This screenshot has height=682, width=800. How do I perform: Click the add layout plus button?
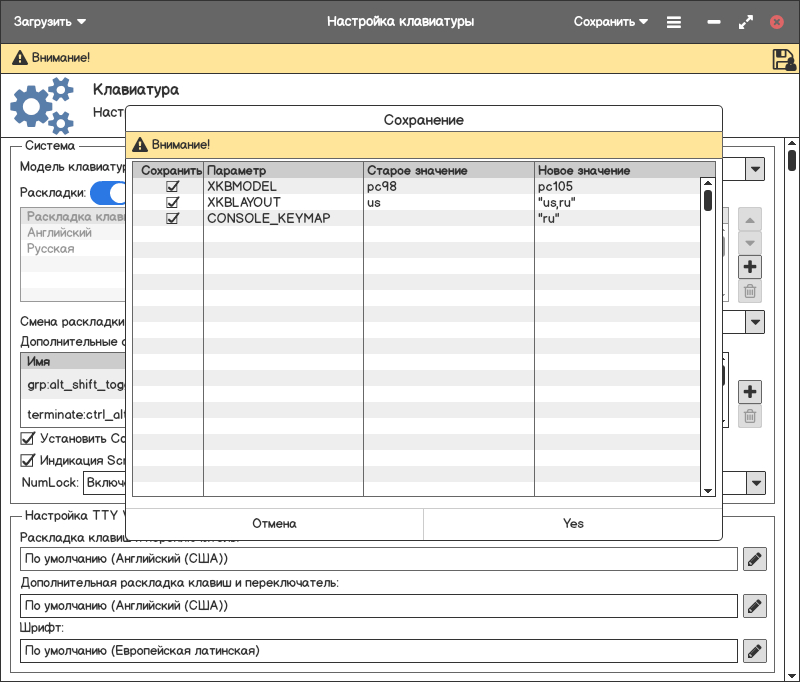point(750,267)
